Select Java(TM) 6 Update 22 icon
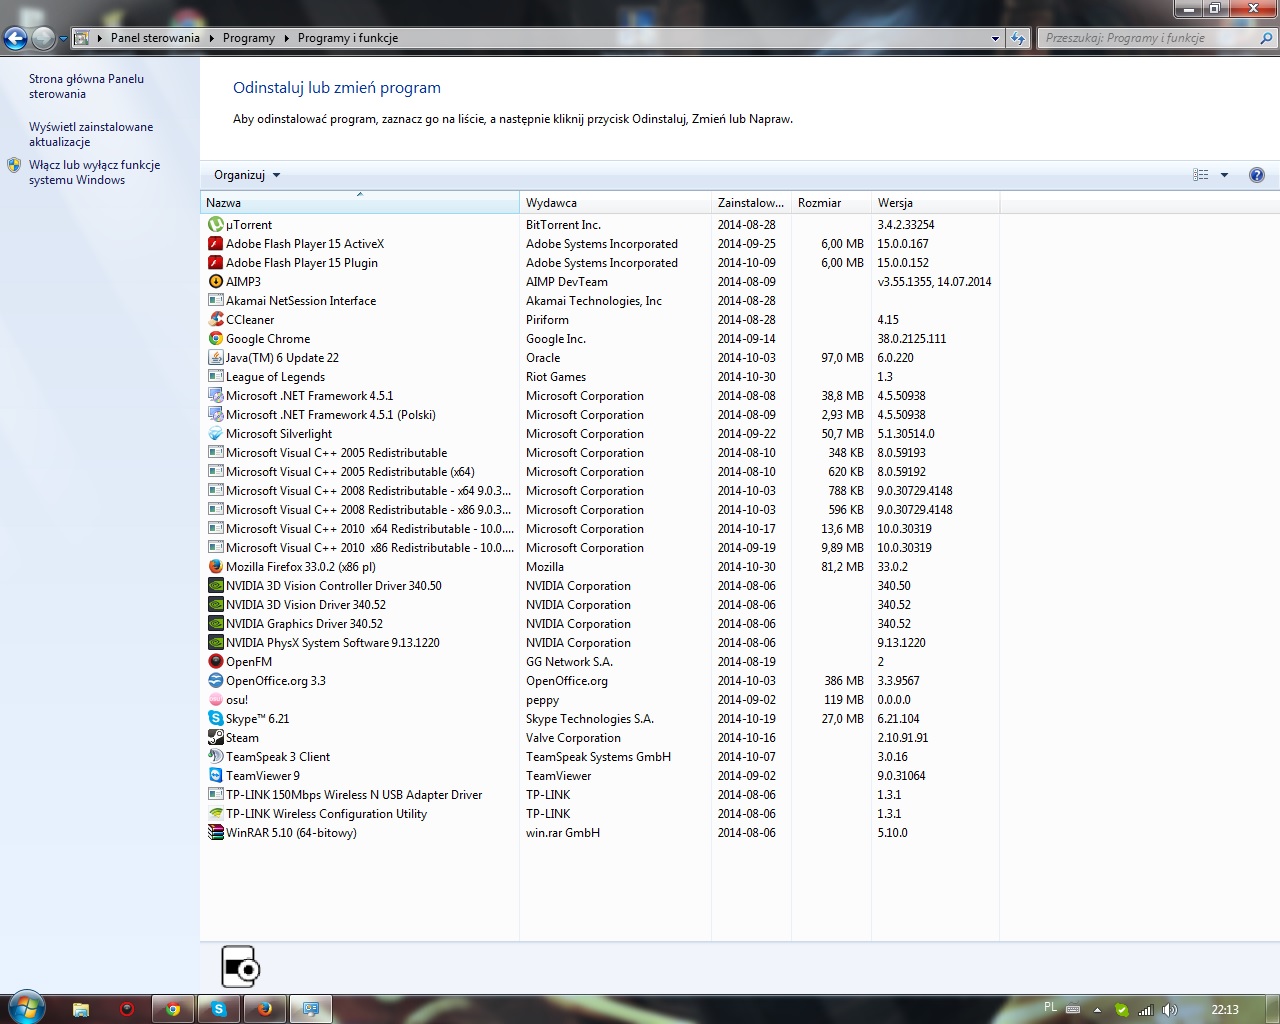The width and height of the screenshot is (1280, 1024). point(215,358)
